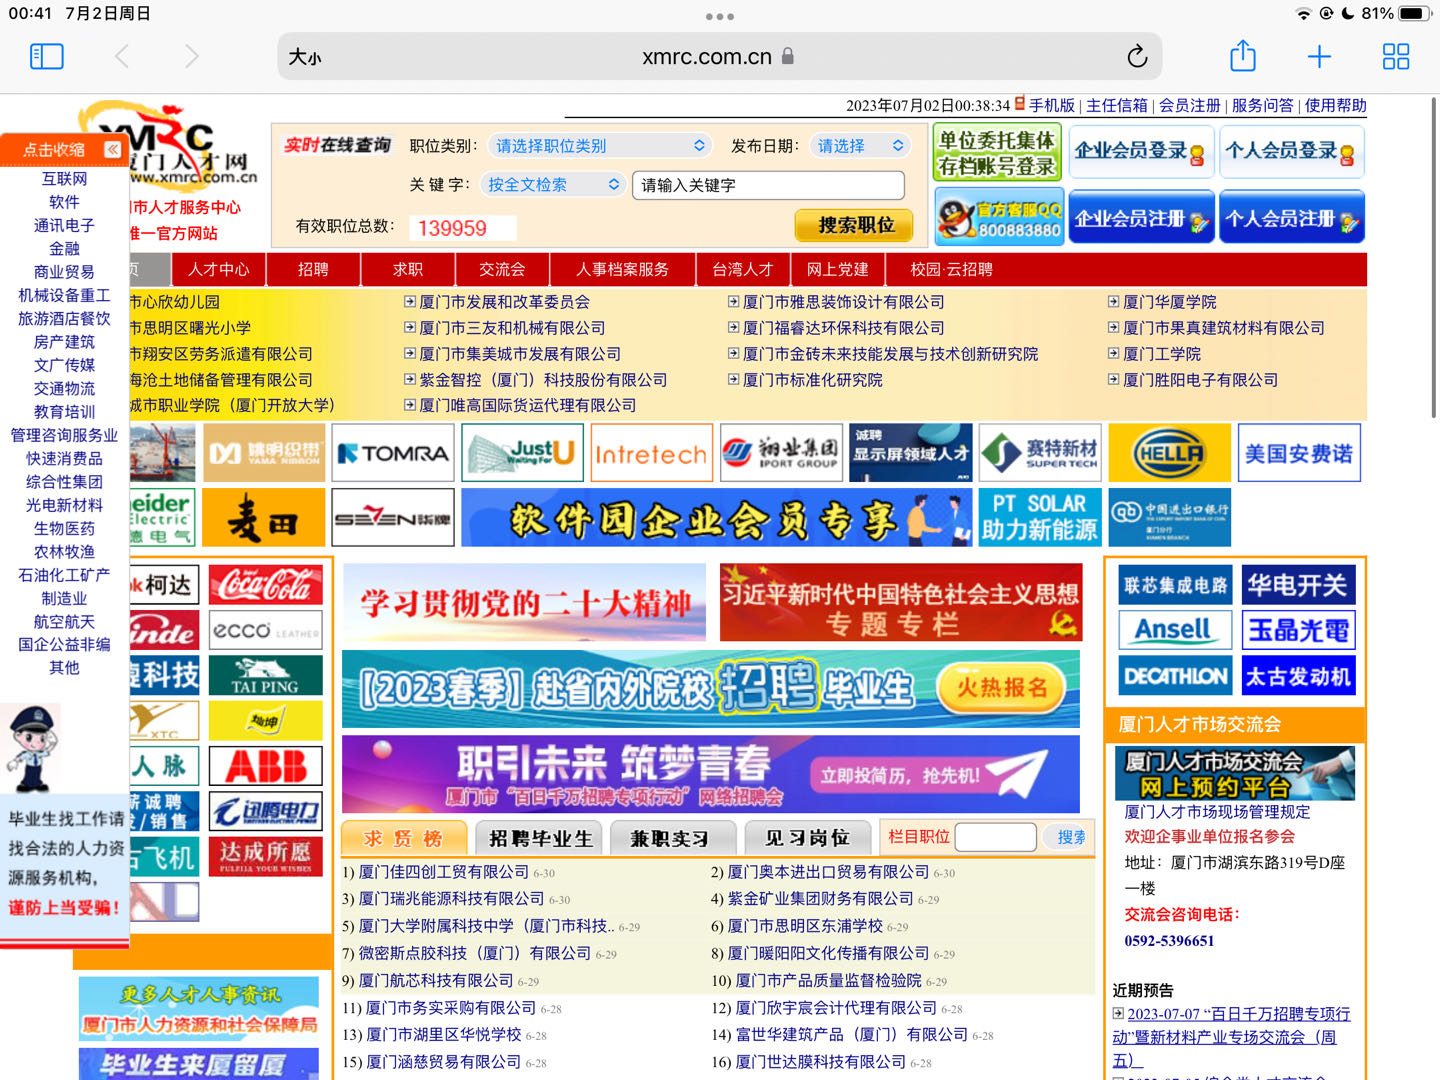Click the Coca-Cola logo
Image resolution: width=1440 pixels, height=1080 pixels.
[265, 585]
